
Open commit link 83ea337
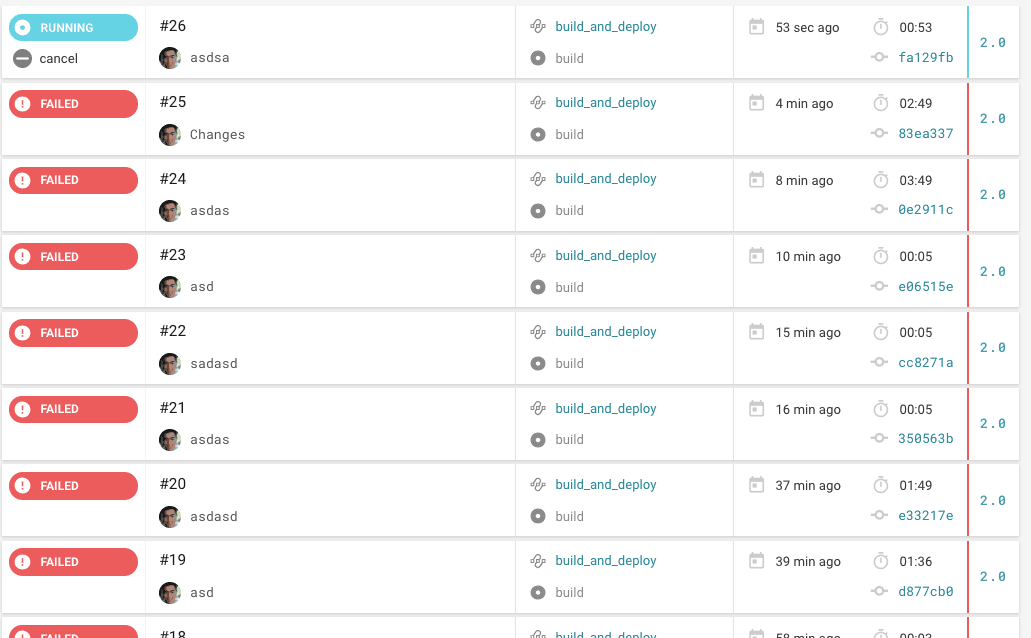pyautogui.click(x=925, y=134)
